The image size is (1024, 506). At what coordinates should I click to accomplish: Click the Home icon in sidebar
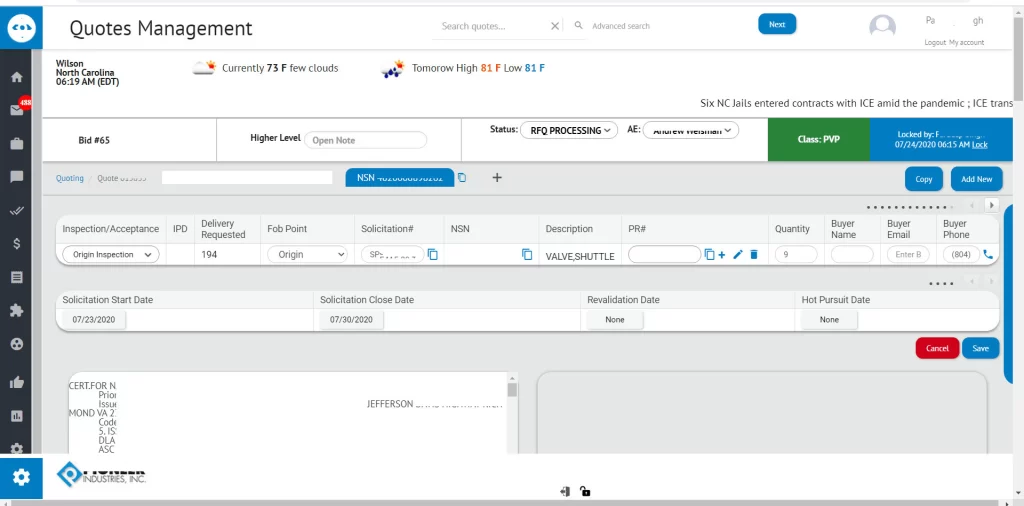(x=17, y=77)
